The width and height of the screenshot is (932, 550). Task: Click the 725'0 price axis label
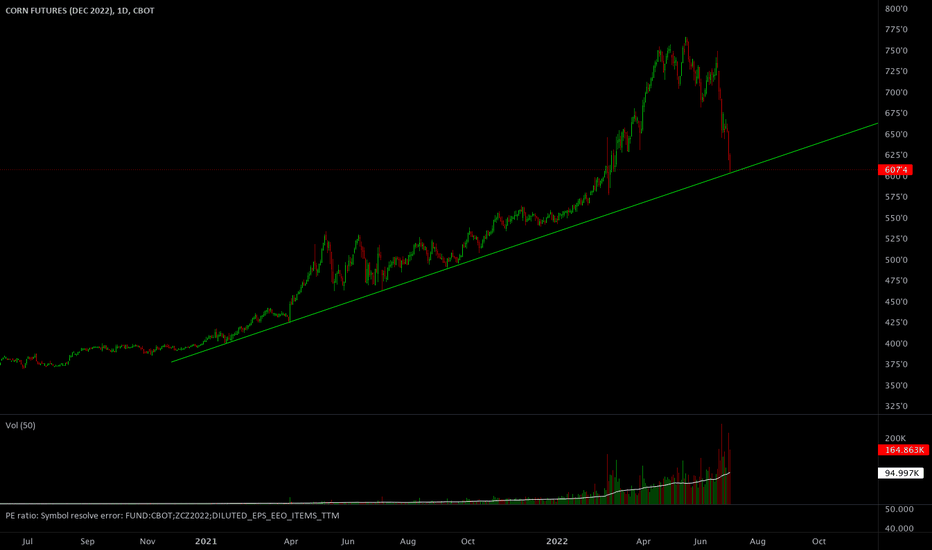(896, 71)
